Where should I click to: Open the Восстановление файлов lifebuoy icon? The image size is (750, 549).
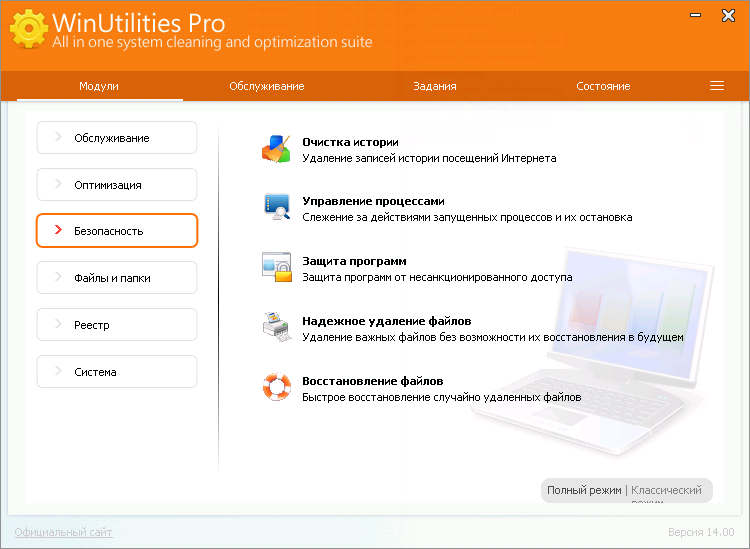click(x=277, y=386)
